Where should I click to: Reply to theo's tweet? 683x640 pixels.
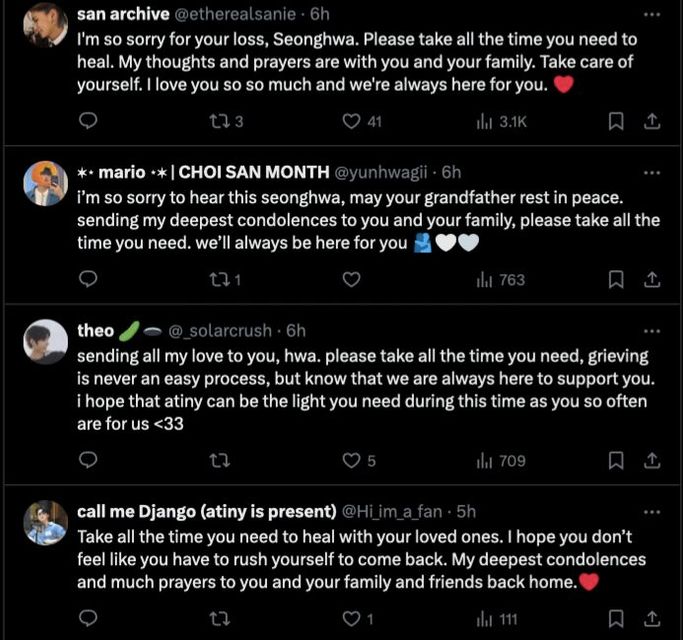tap(88, 461)
